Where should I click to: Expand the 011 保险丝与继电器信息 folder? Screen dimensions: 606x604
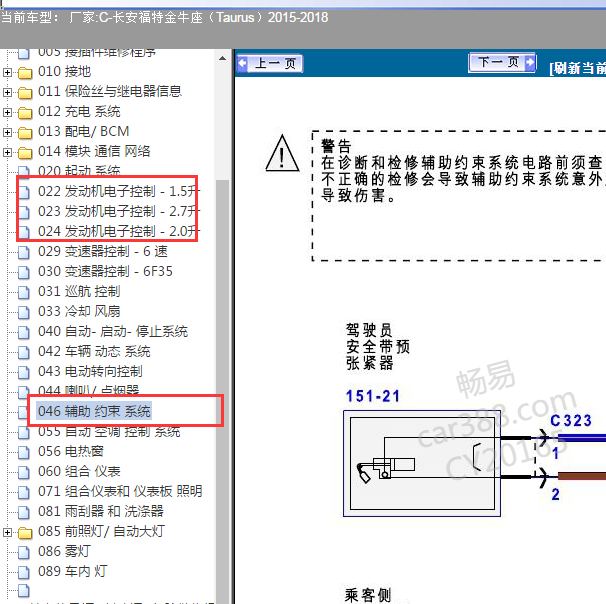(x=7, y=92)
